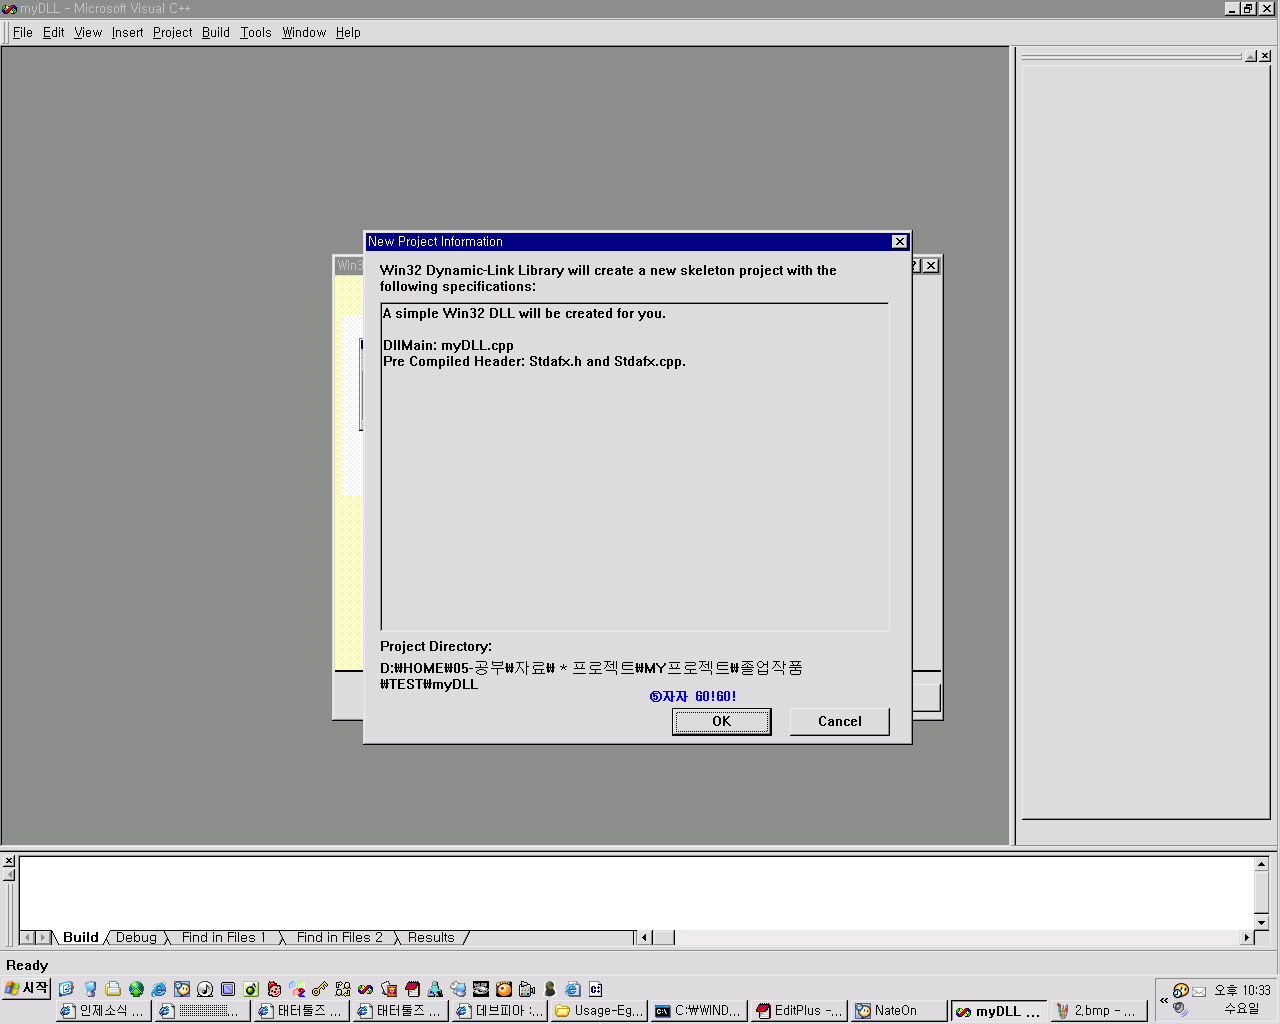Click NateOn smiley tray icon
The image size is (1280, 1024).
pos(1181,991)
